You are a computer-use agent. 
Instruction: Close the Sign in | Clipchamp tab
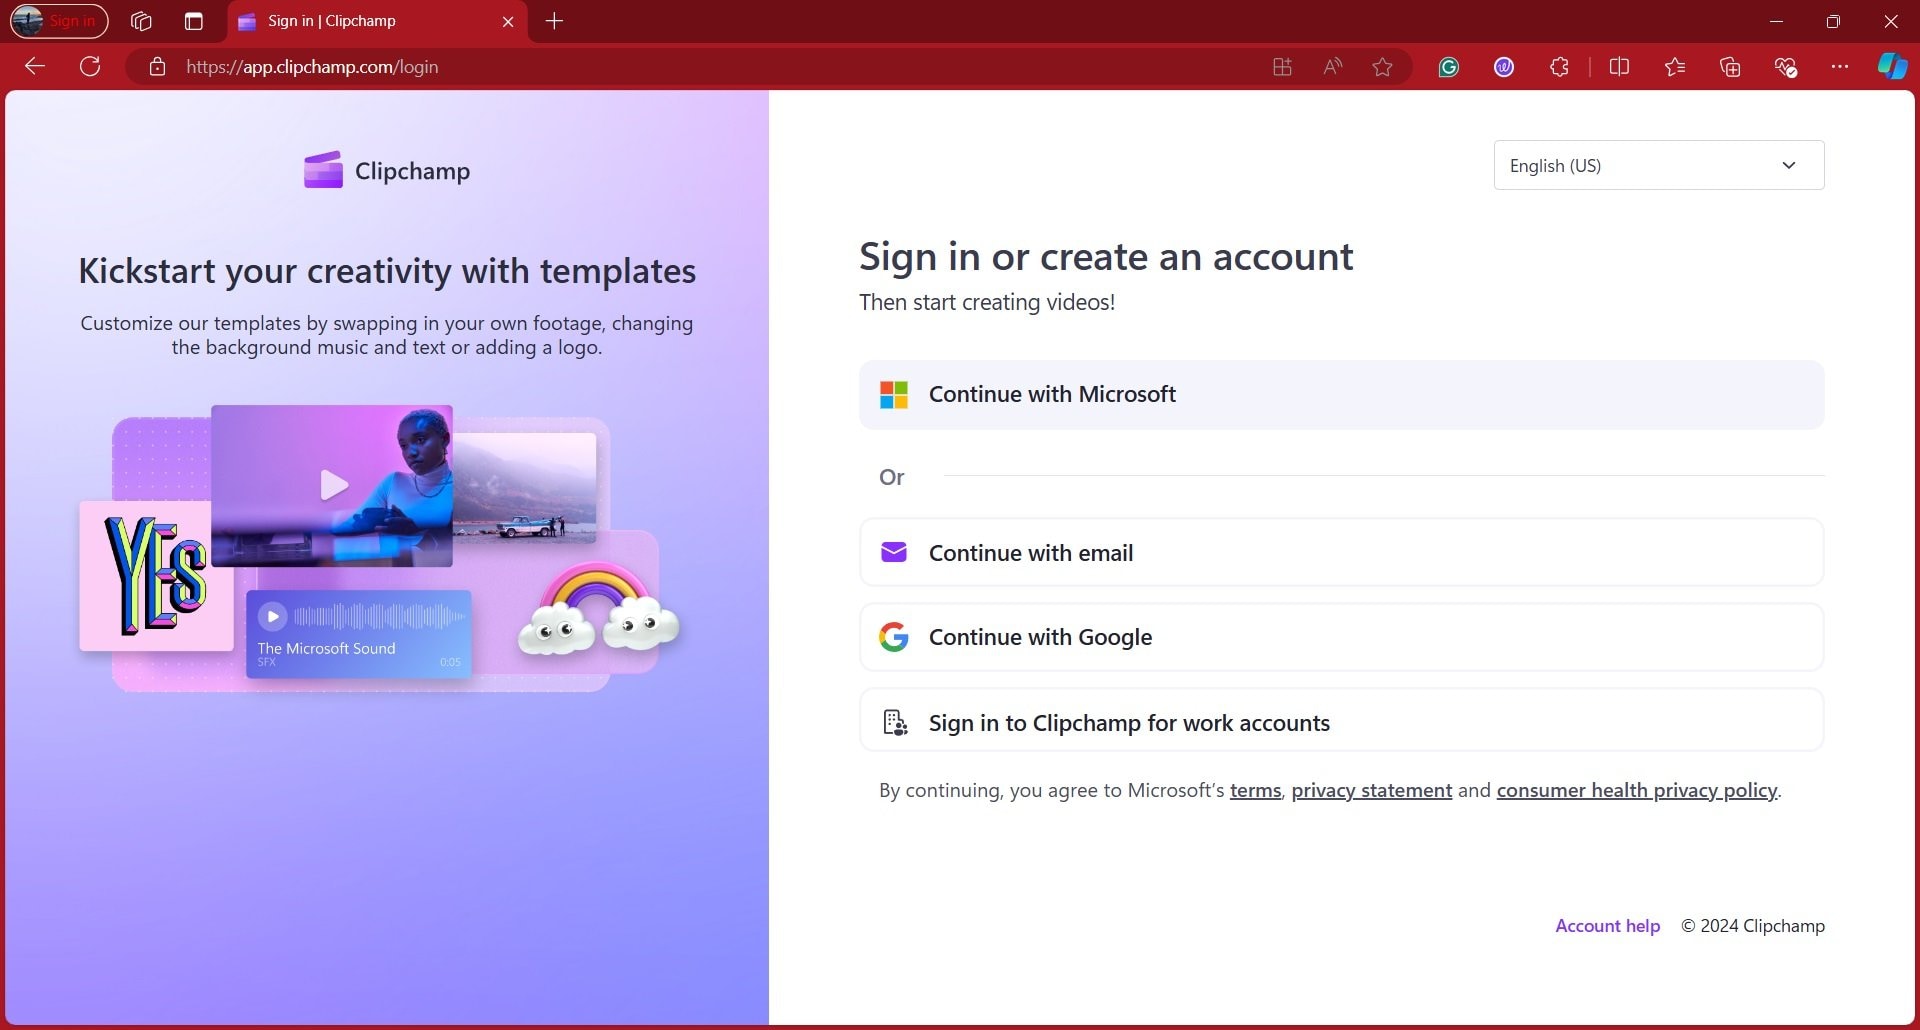point(508,21)
